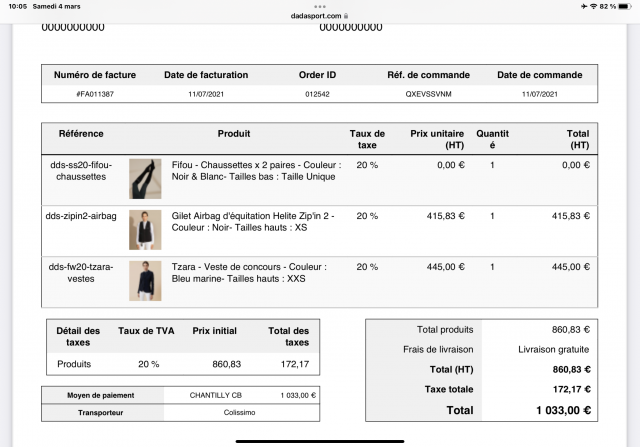Click the Colissimo carrier cell
The image size is (640, 447).
[x=236, y=411]
